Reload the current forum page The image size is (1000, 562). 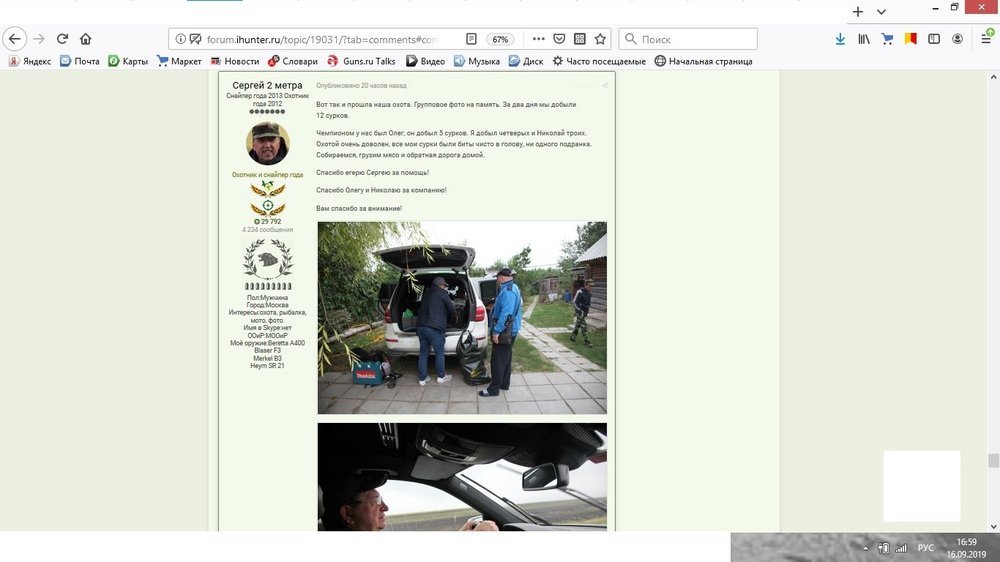tap(62, 39)
